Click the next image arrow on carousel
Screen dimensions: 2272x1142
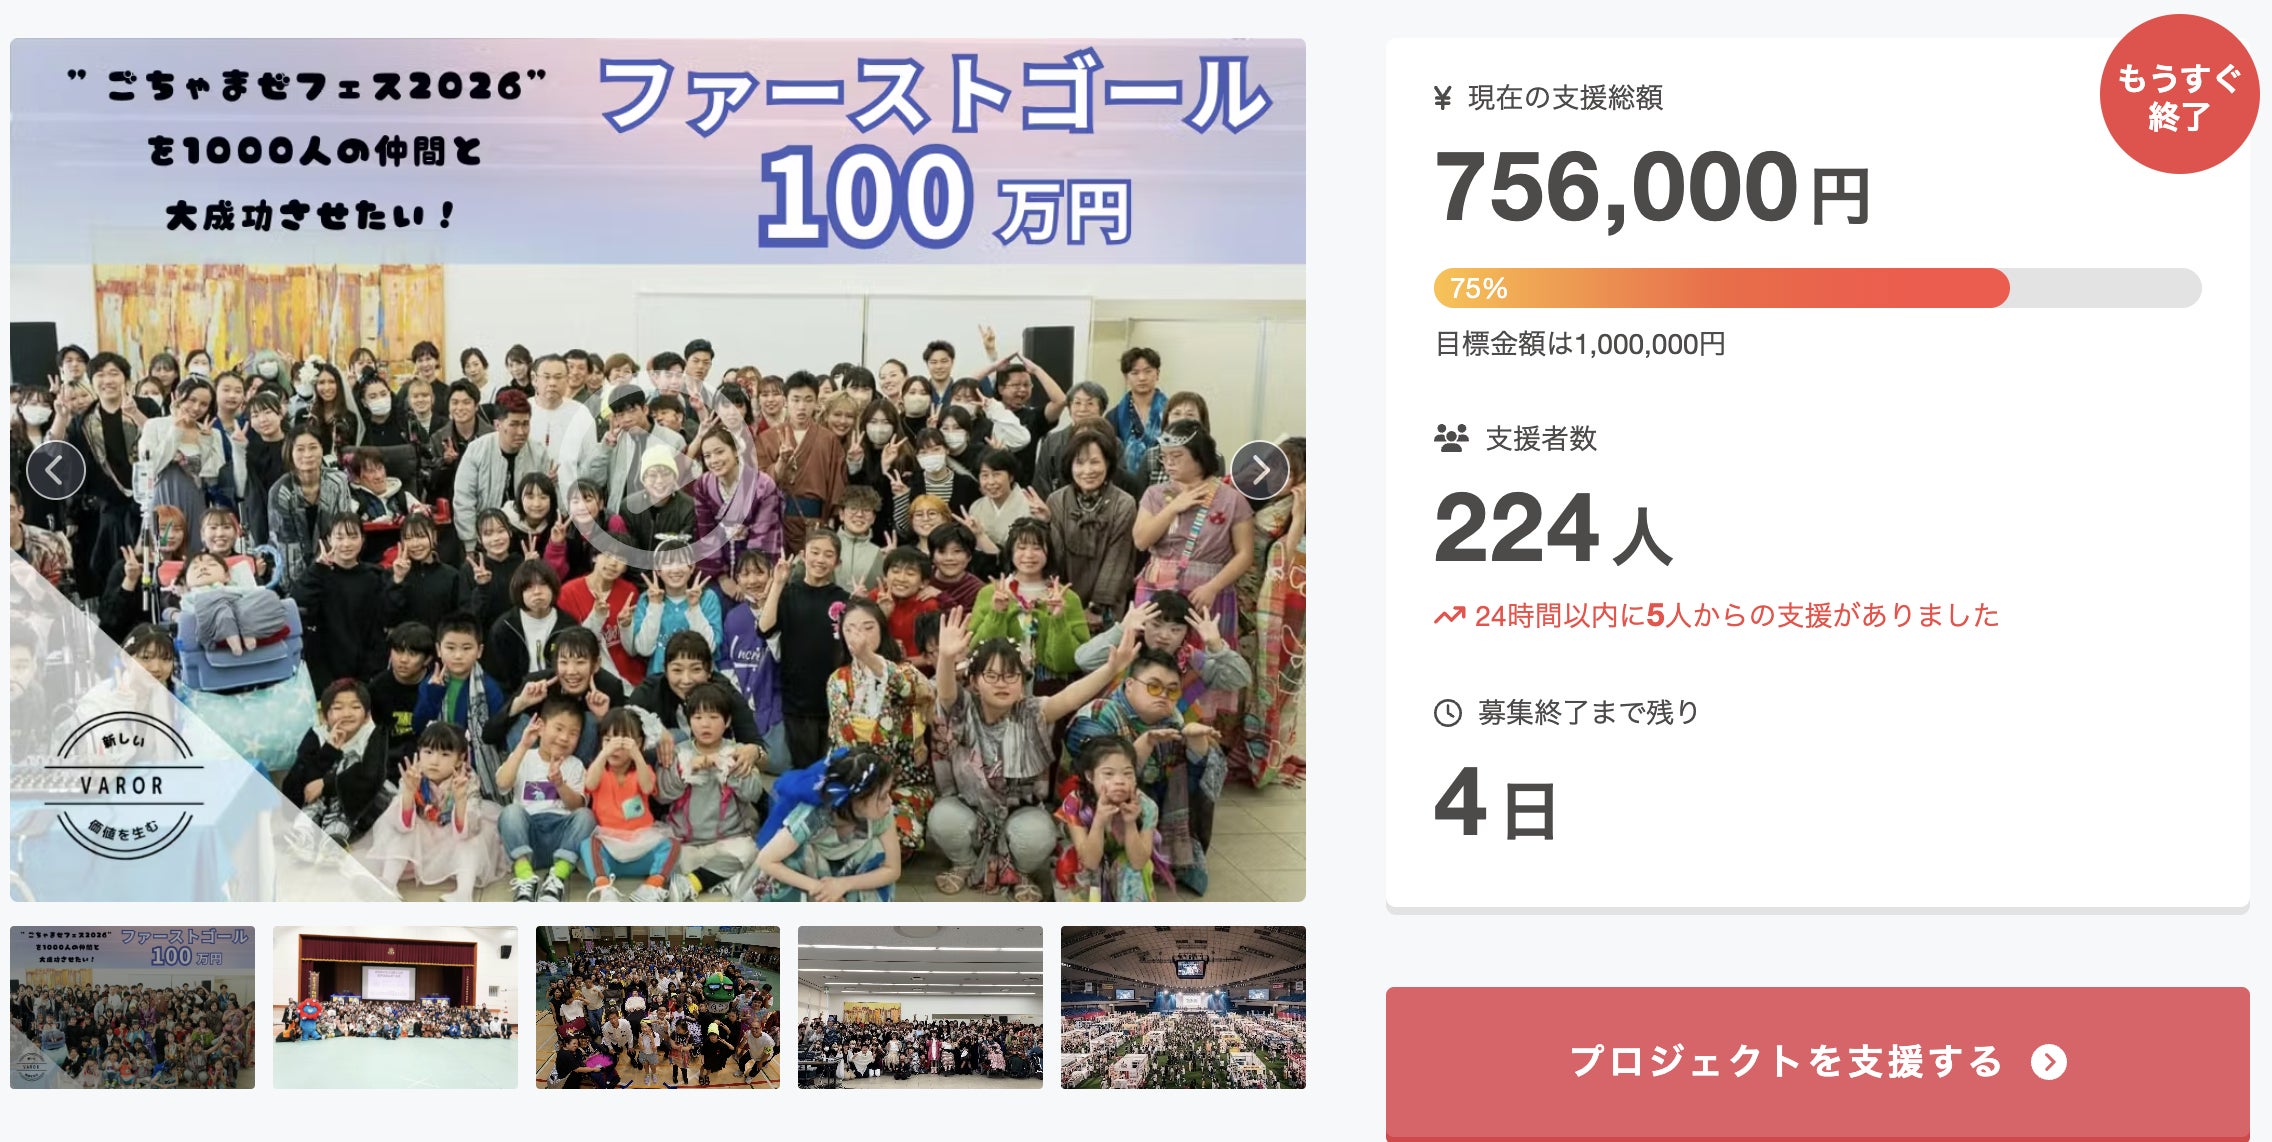pos(1259,470)
